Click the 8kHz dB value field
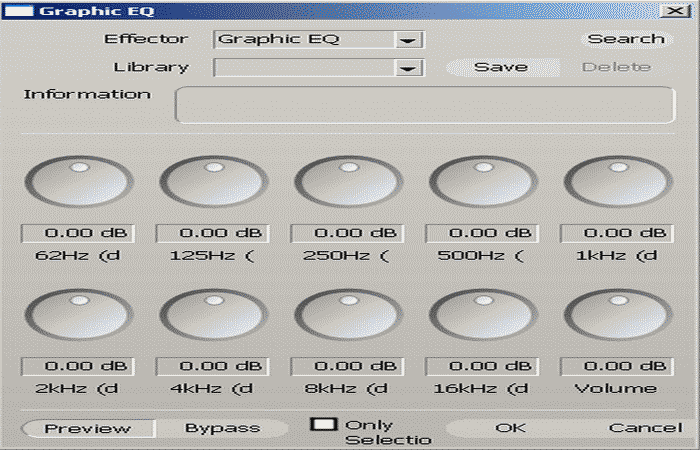 (x=348, y=367)
